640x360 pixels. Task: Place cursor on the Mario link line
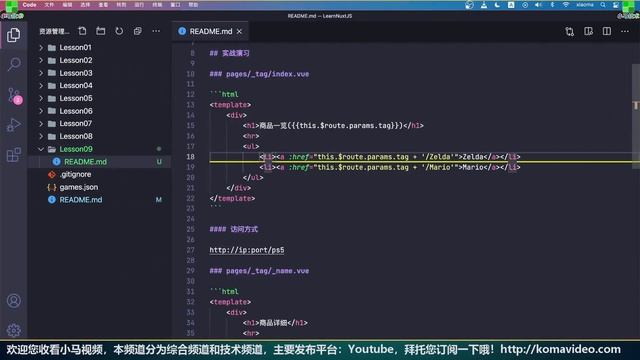tap(390, 167)
